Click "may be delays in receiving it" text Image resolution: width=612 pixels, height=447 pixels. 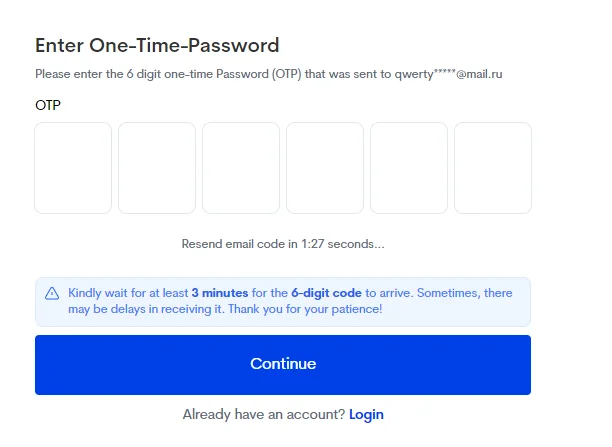pyautogui.click(x=145, y=309)
